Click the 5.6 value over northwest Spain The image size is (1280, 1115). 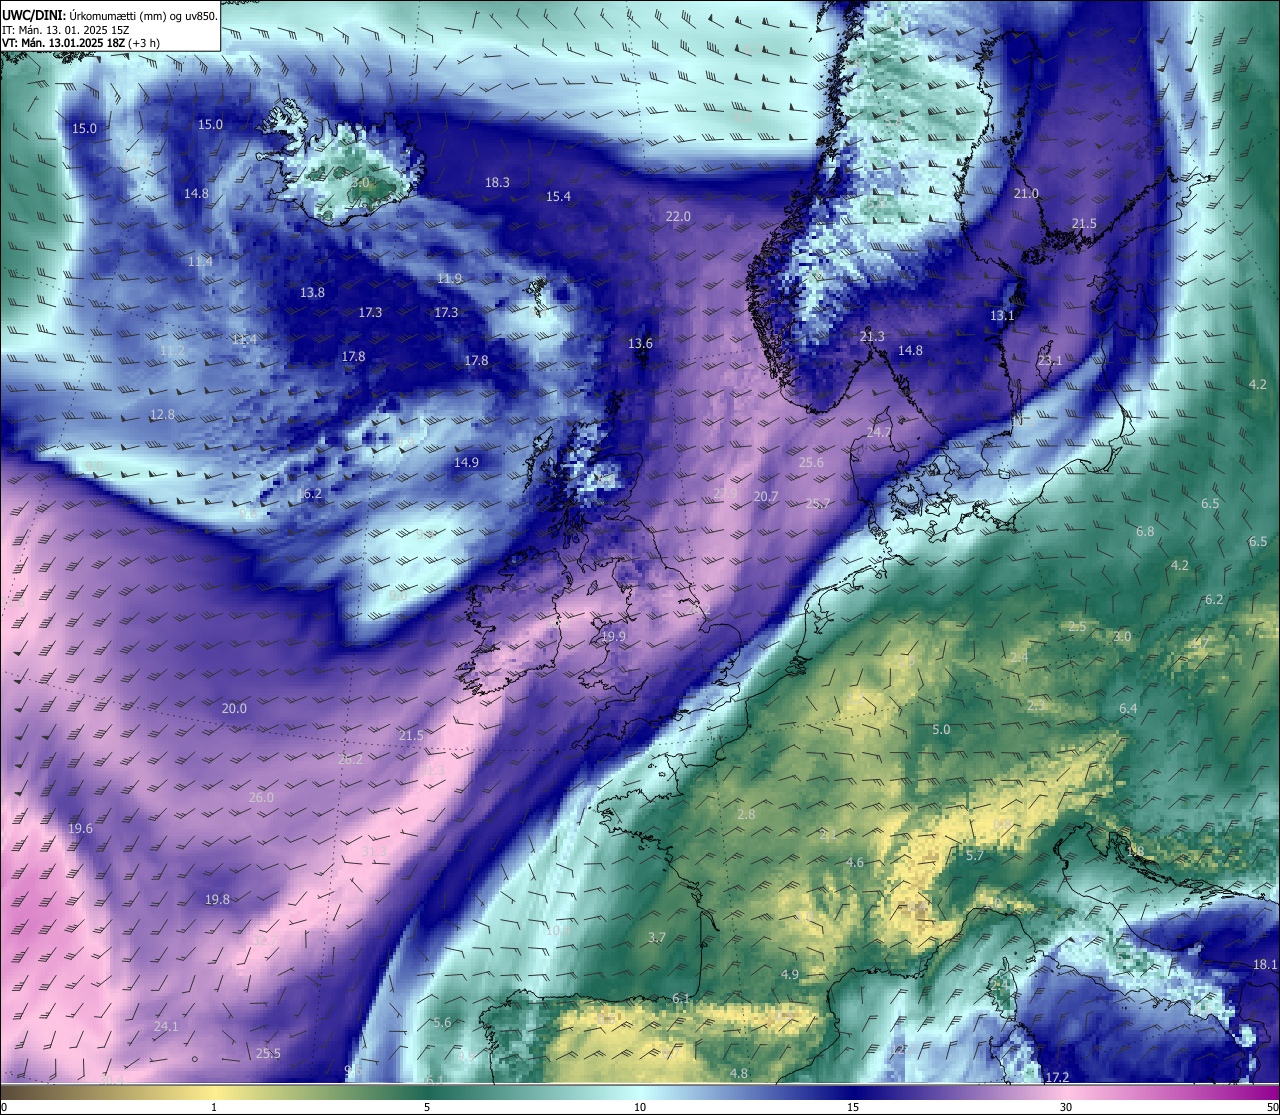[442, 1022]
